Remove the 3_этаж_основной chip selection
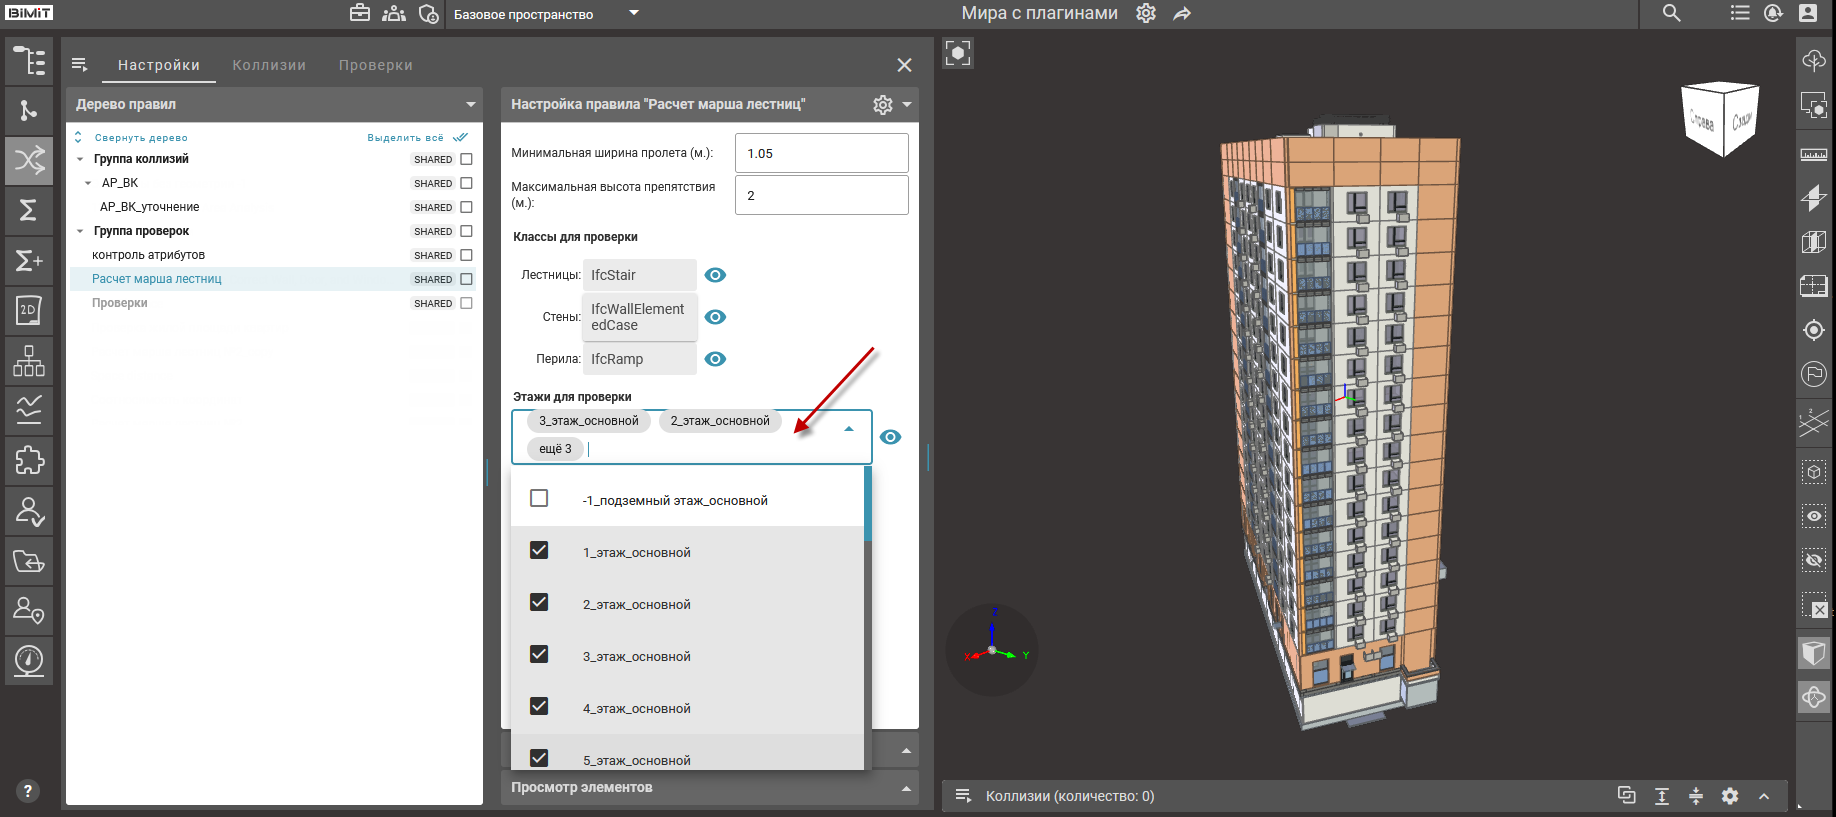The width and height of the screenshot is (1836, 817). 589,421
